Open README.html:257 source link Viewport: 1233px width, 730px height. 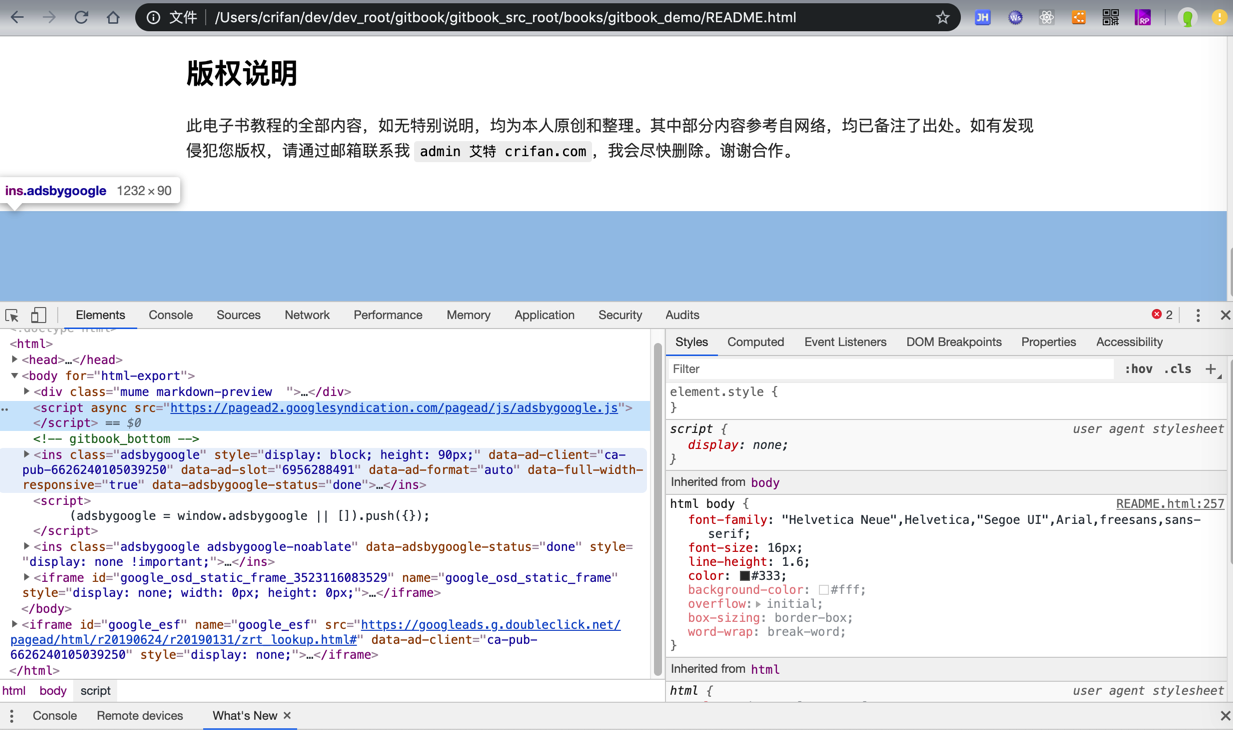(1170, 504)
